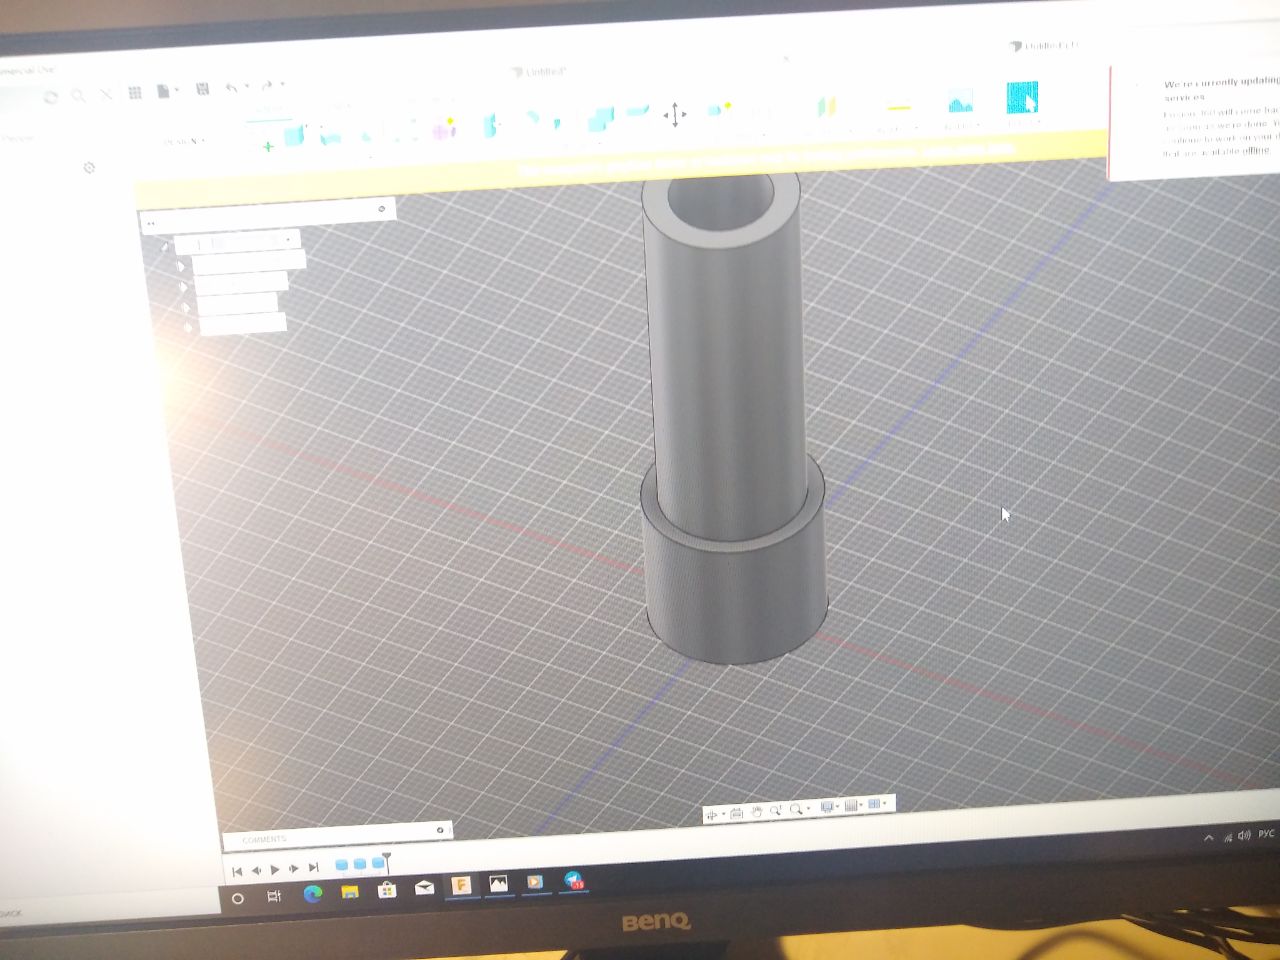Open Telegram from the taskbar
The height and width of the screenshot is (960, 1280).
[x=574, y=881]
